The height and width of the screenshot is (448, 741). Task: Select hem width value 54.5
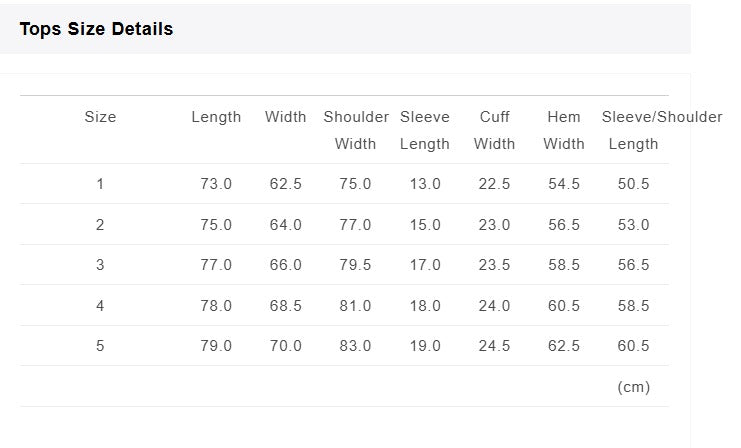click(564, 184)
